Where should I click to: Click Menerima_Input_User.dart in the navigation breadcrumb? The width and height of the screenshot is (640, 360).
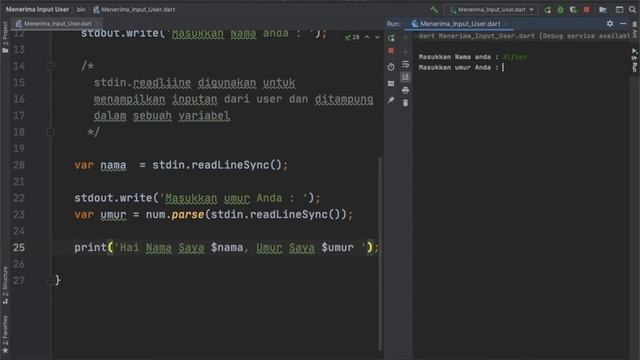click(x=134, y=9)
